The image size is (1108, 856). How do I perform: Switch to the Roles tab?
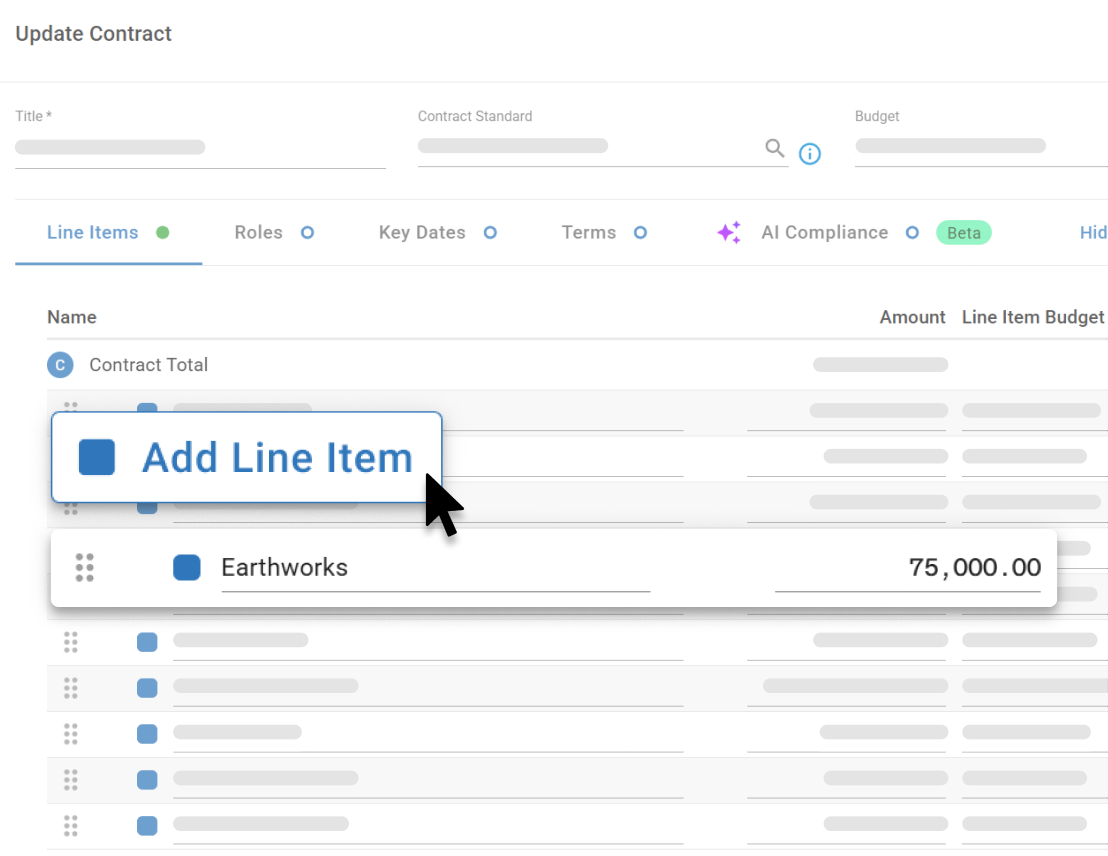point(258,232)
